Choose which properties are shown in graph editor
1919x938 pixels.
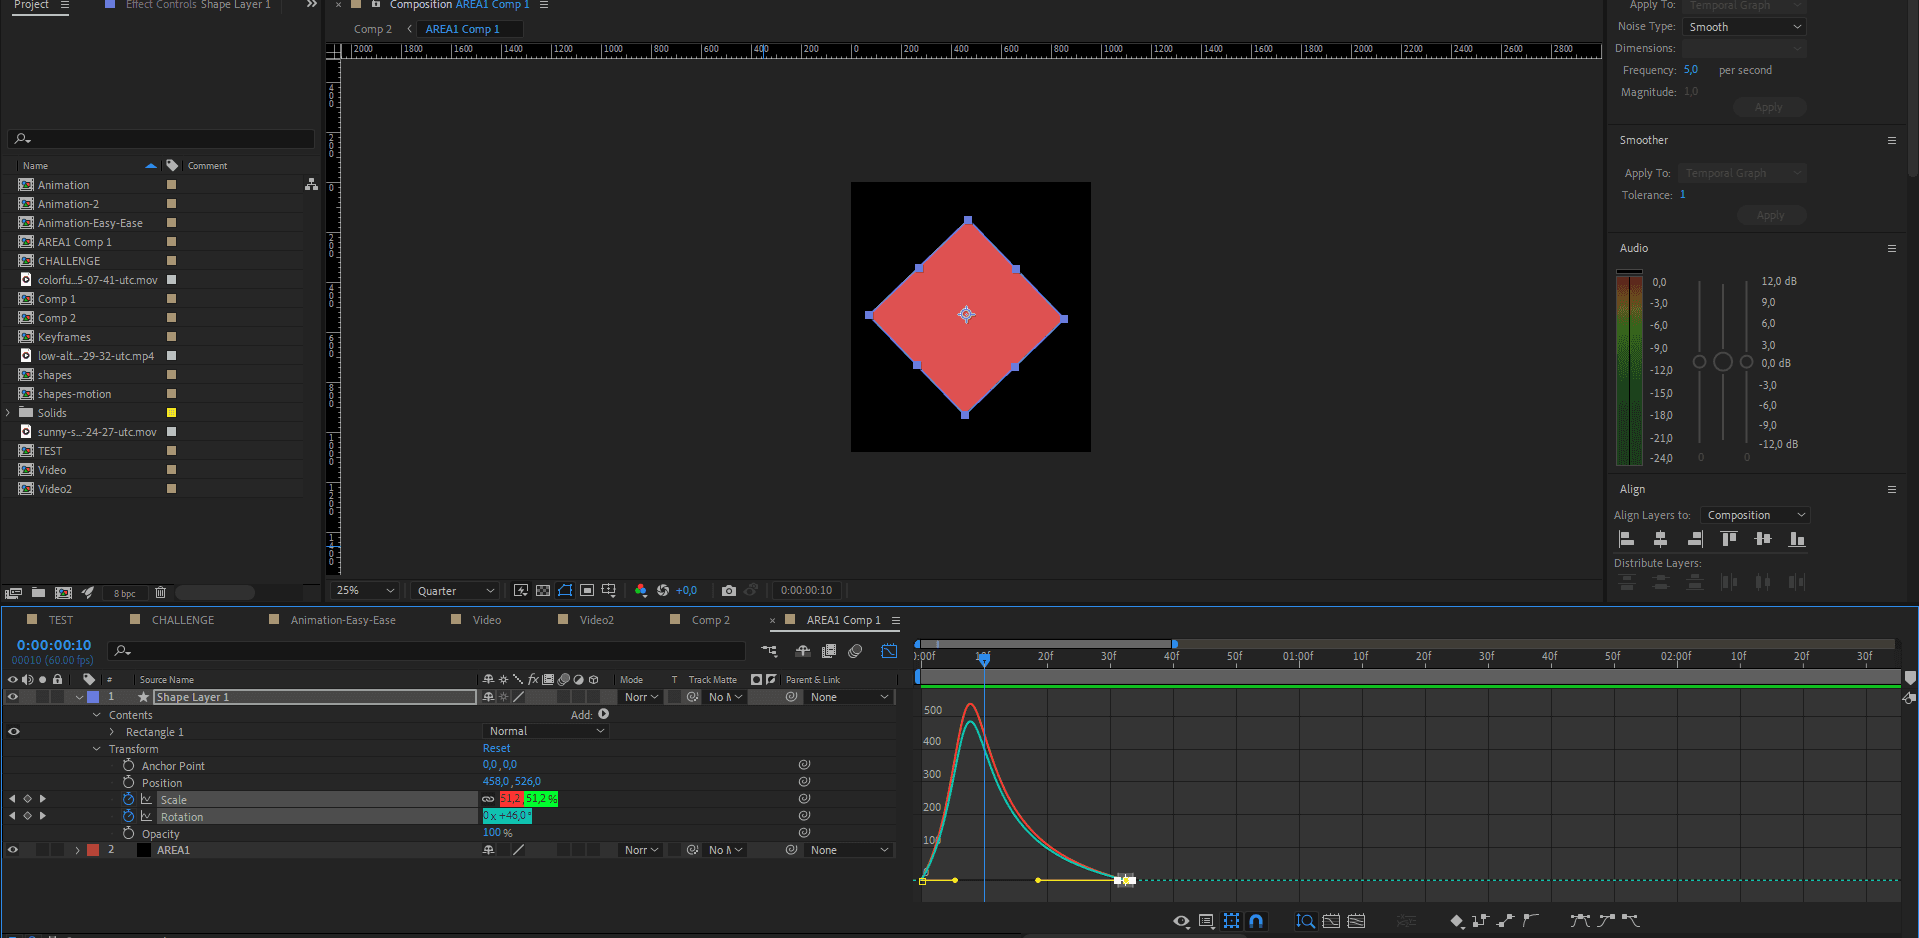(1181, 921)
